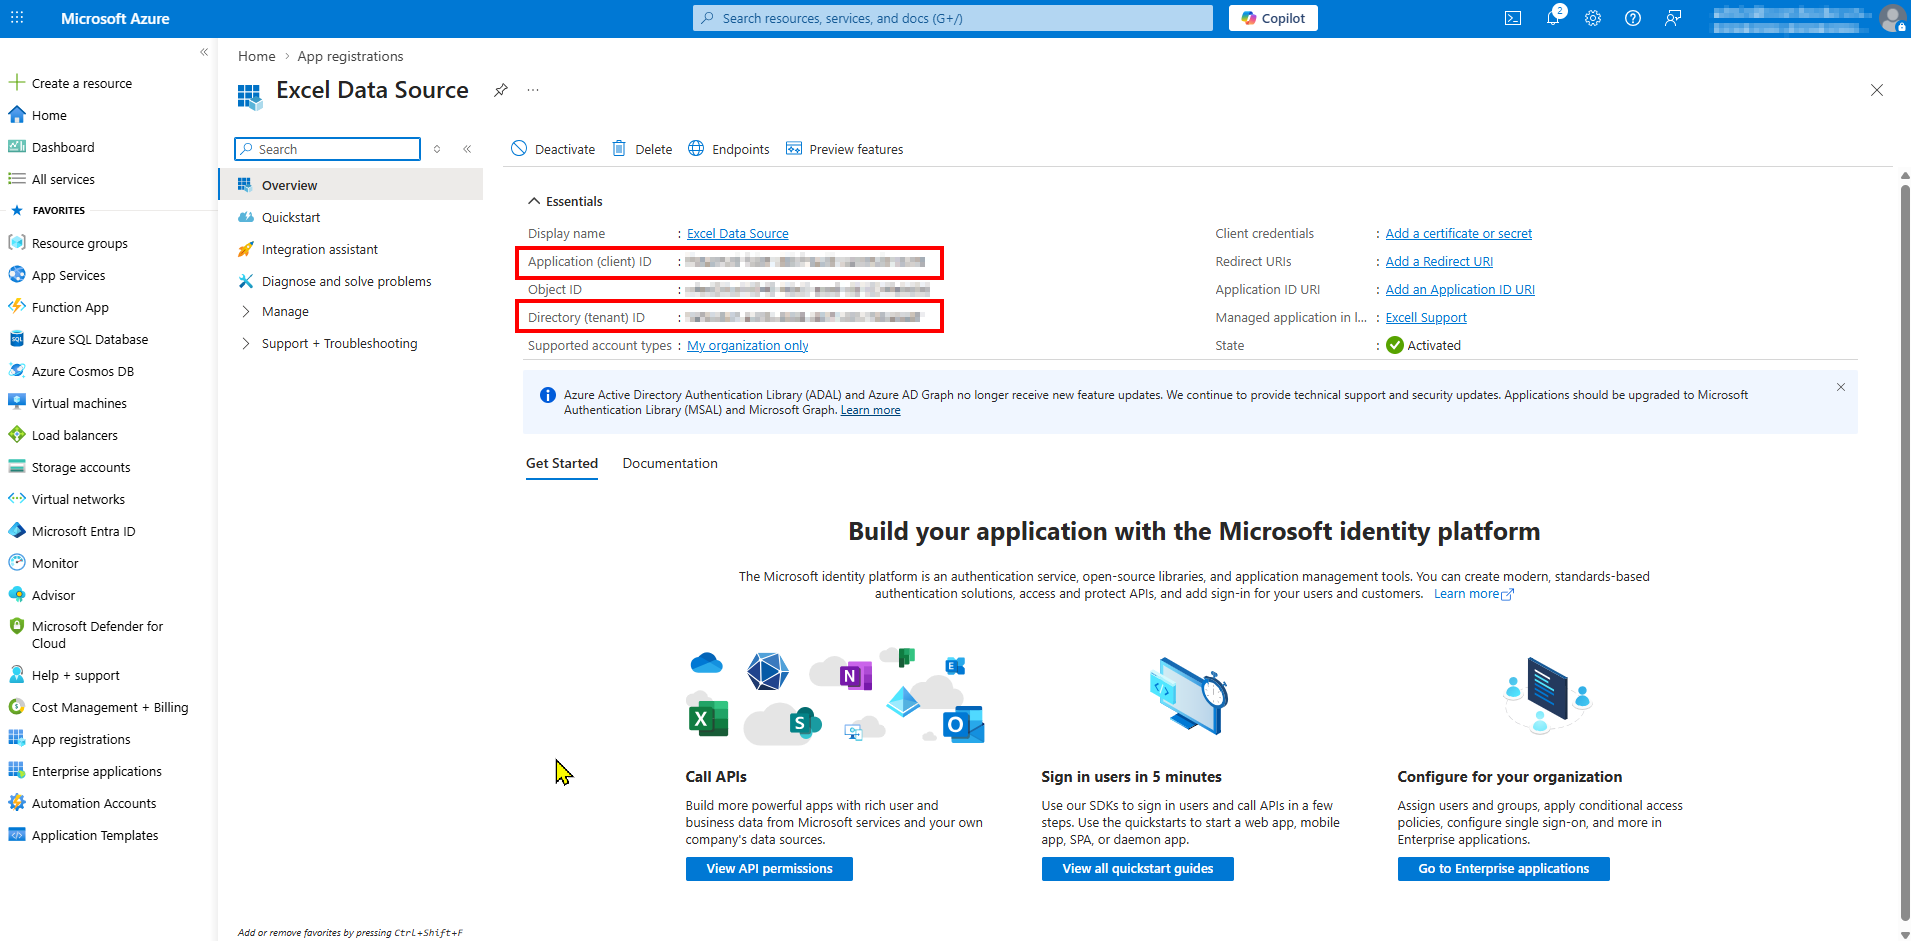Collapse the left favorites sidebar

point(204,52)
